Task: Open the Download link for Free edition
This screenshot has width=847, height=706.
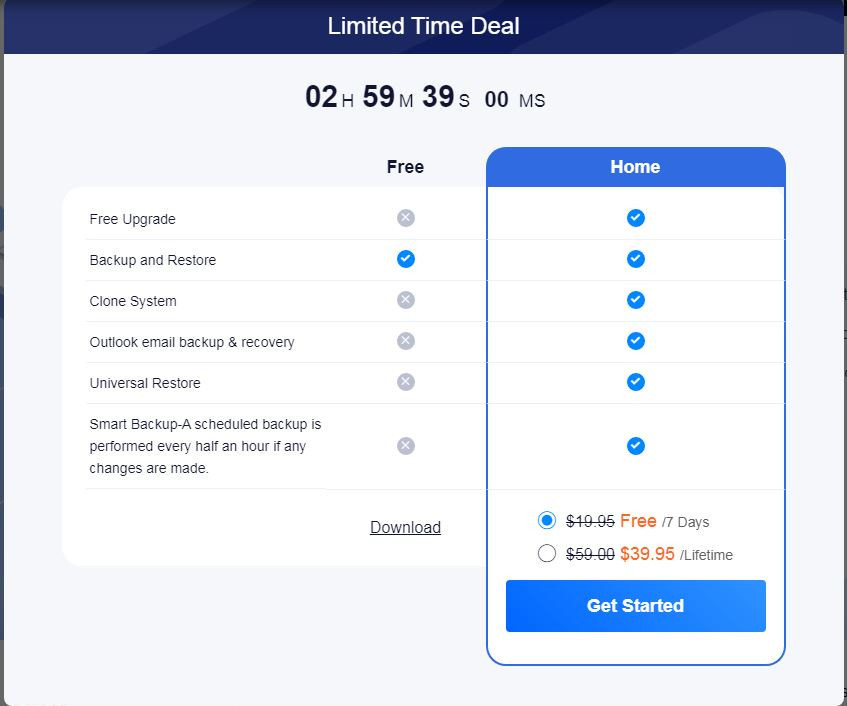Action: click(x=405, y=527)
